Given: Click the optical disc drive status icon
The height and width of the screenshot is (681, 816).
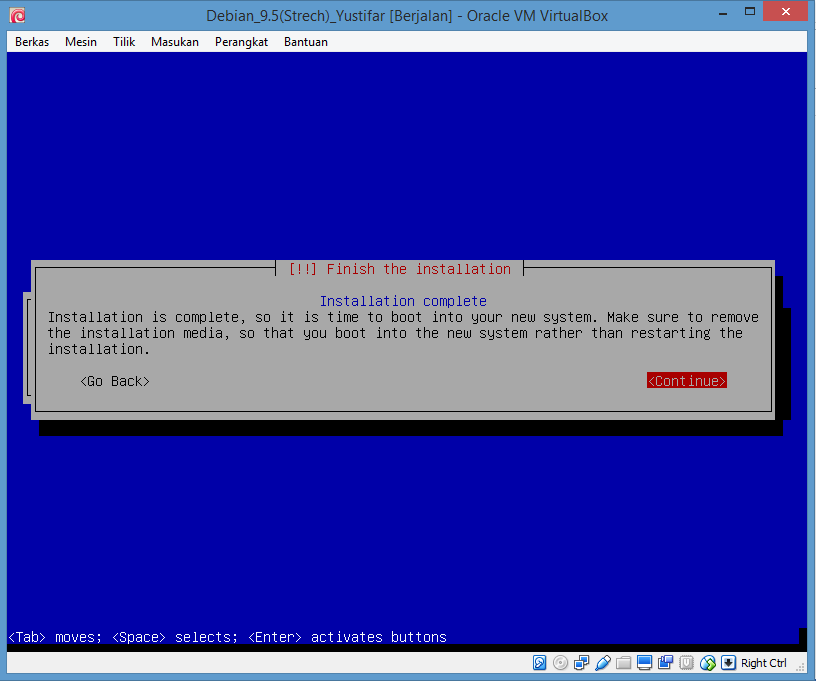Looking at the screenshot, I should (560, 663).
